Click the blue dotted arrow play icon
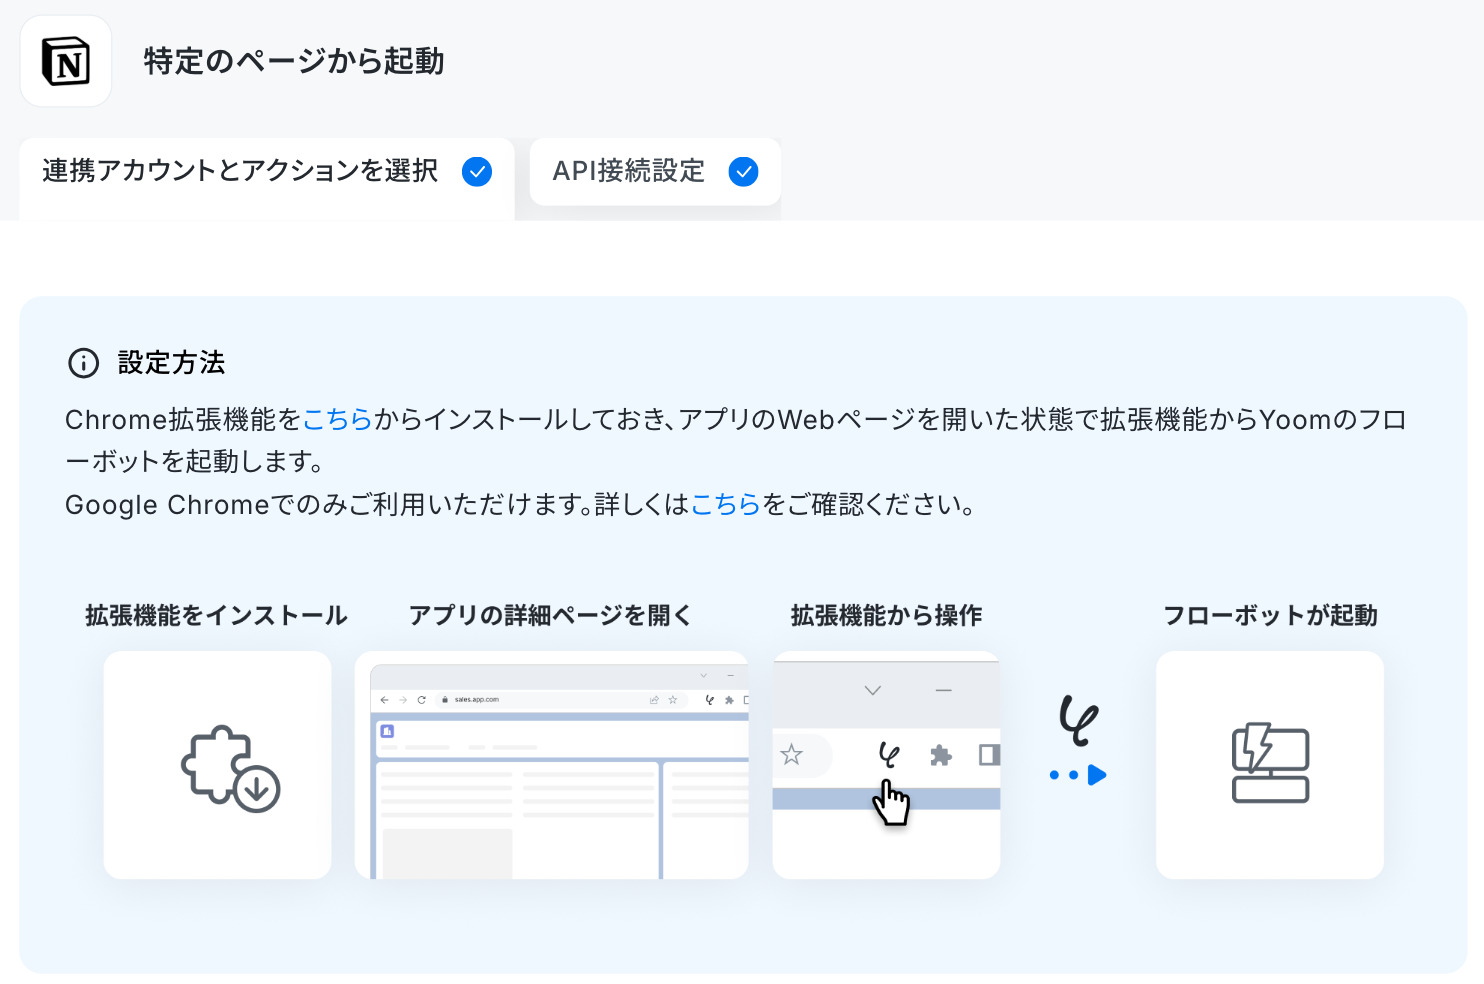 (x=1078, y=775)
